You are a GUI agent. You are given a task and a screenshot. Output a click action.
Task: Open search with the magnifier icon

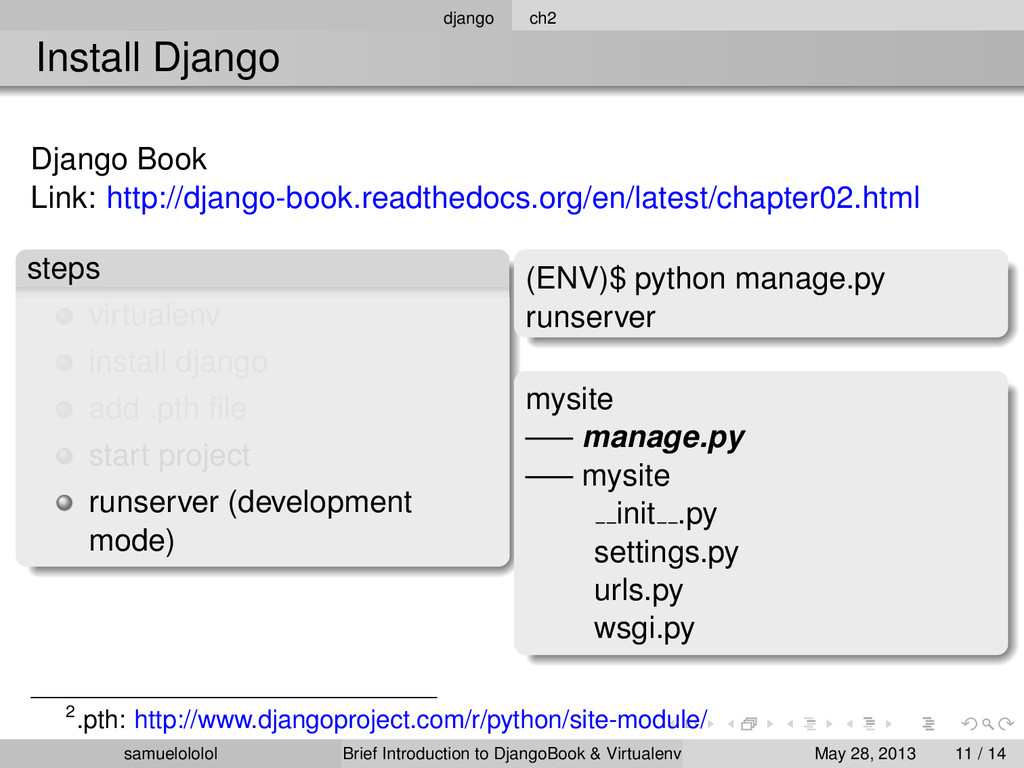[x=988, y=724]
